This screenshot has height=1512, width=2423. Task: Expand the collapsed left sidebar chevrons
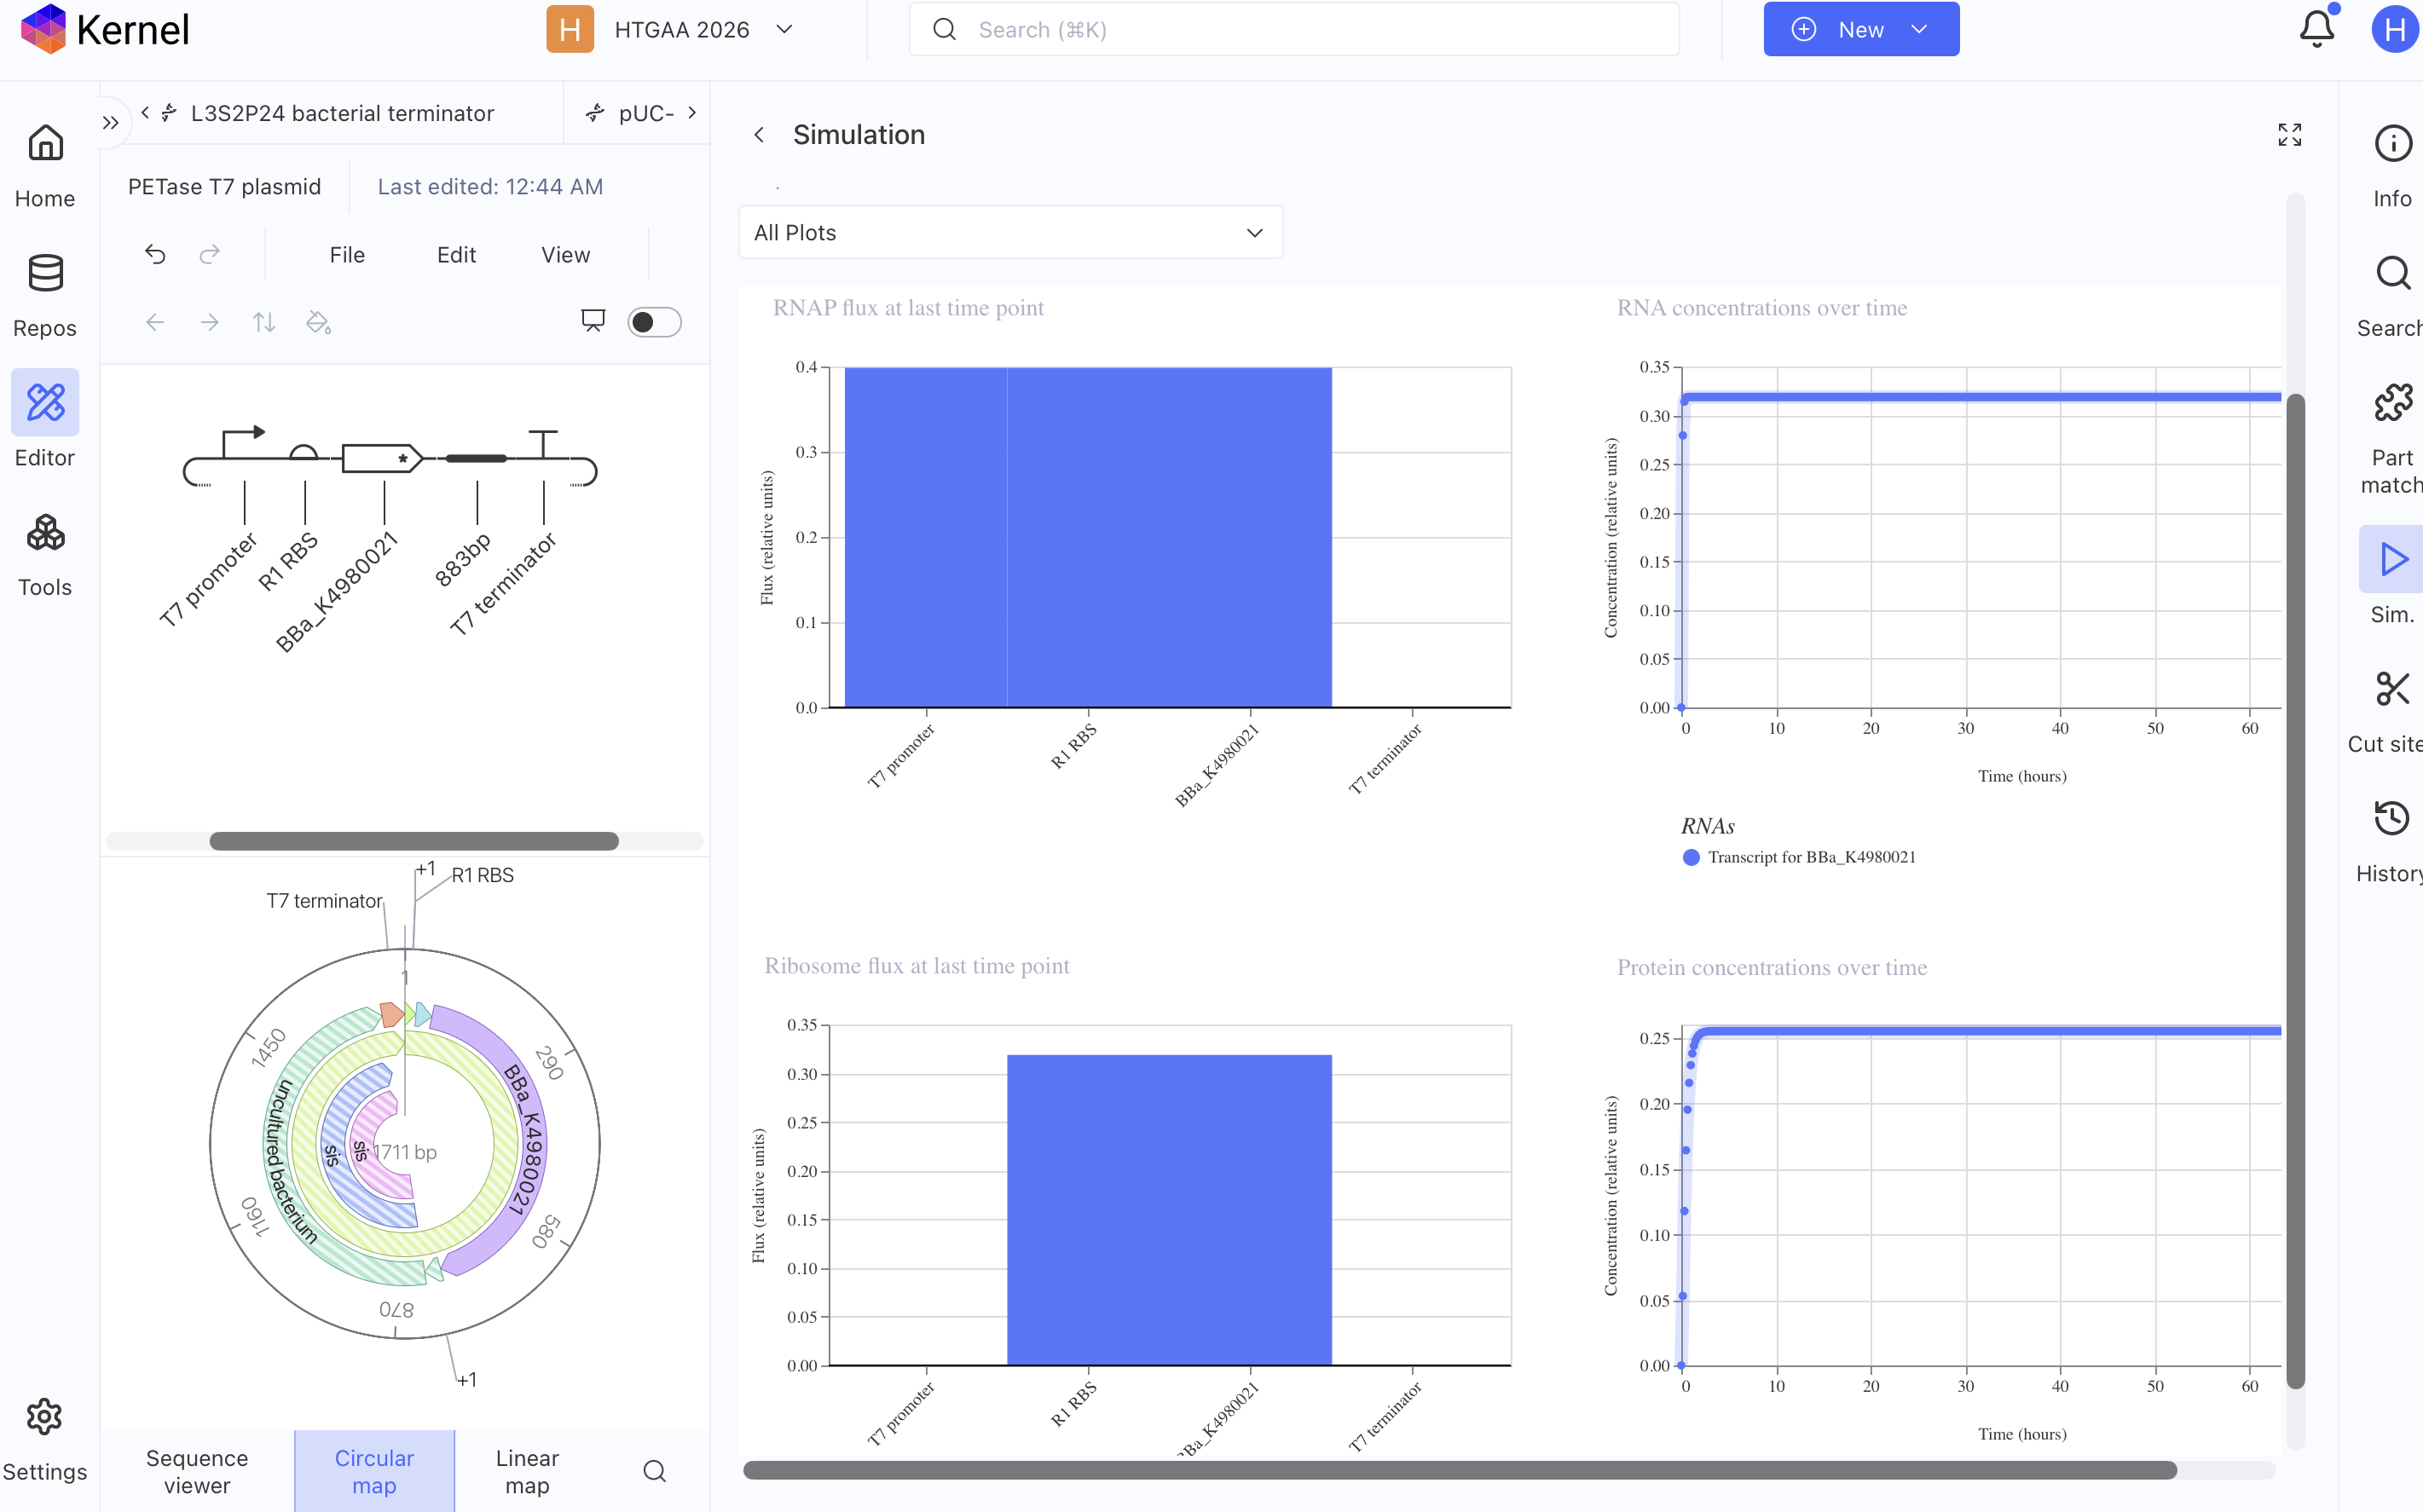point(110,123)
